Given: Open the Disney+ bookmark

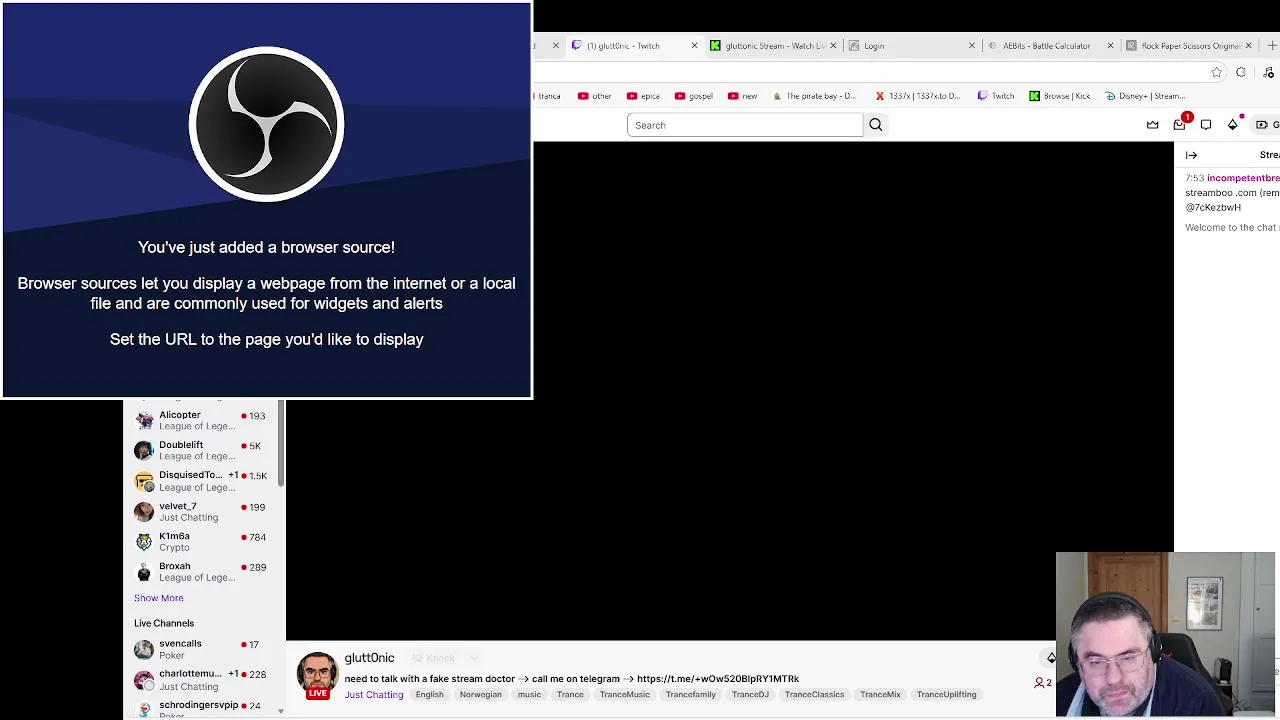Looking at the screenshot, I should click(x=1145, y=96).
